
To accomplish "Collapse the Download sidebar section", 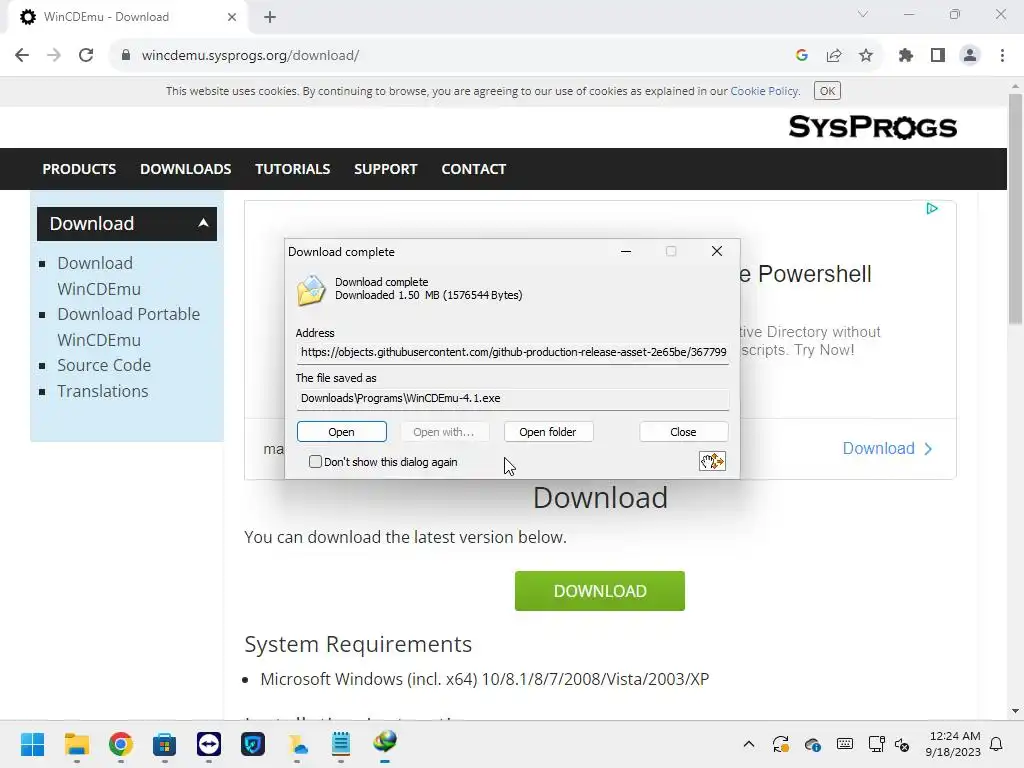I will [203, 223].
